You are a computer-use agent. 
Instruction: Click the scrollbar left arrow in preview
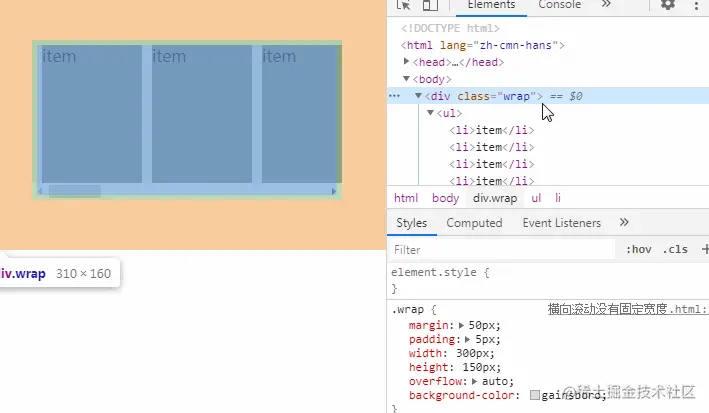(40, 191)
